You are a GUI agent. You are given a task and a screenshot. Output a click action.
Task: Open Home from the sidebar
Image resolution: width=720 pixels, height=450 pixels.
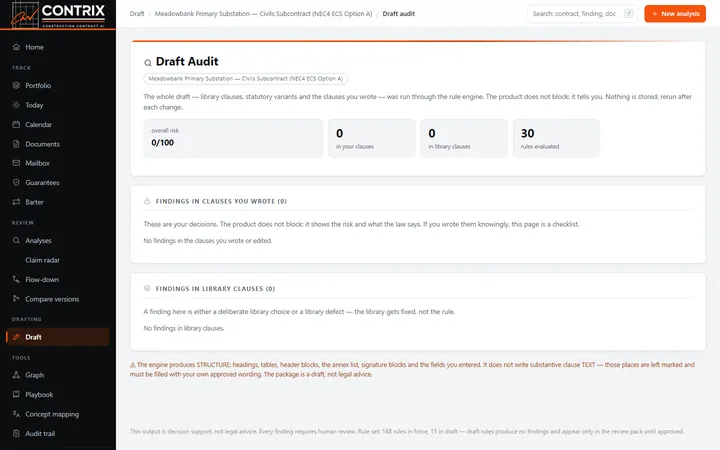58,47
